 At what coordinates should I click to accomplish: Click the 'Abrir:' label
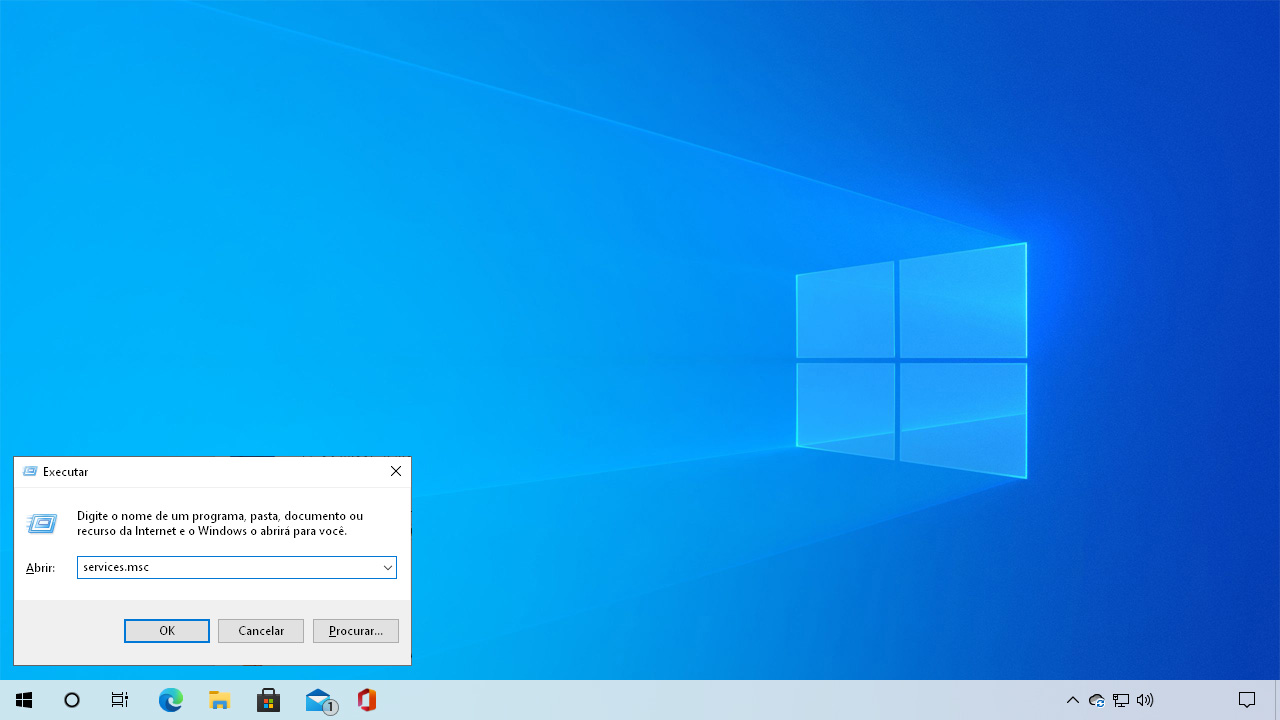[x=40, y=568]
